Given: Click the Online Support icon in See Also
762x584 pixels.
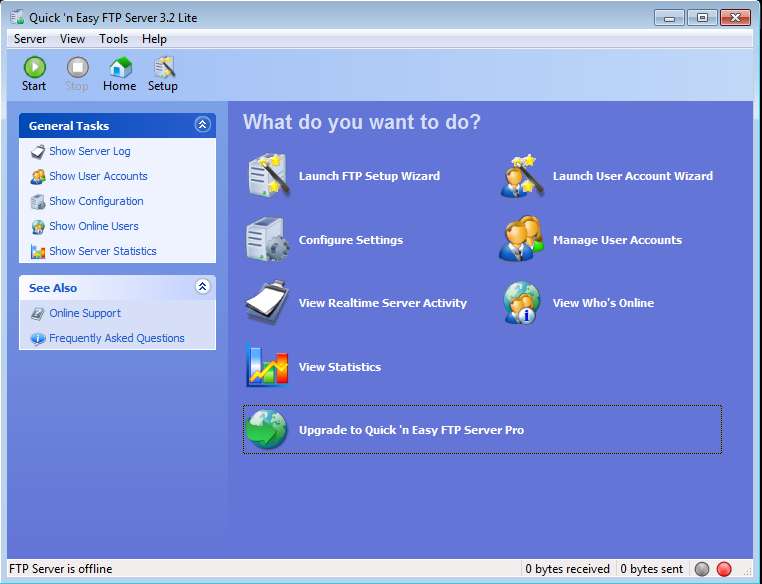Looking at the screenshot, I should 37,313.
